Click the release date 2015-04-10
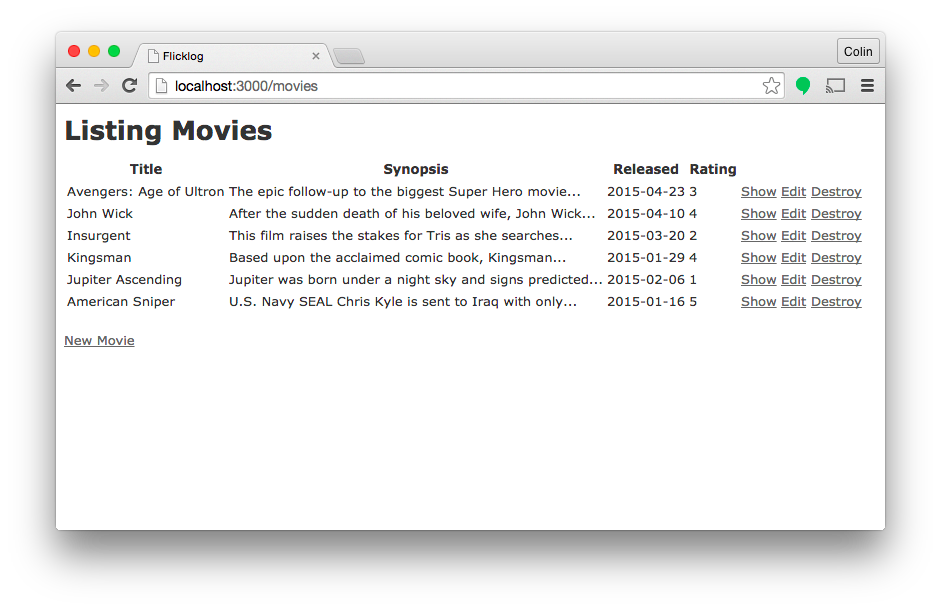The width and height of the screenshot is (941, 610). [646, 214]
